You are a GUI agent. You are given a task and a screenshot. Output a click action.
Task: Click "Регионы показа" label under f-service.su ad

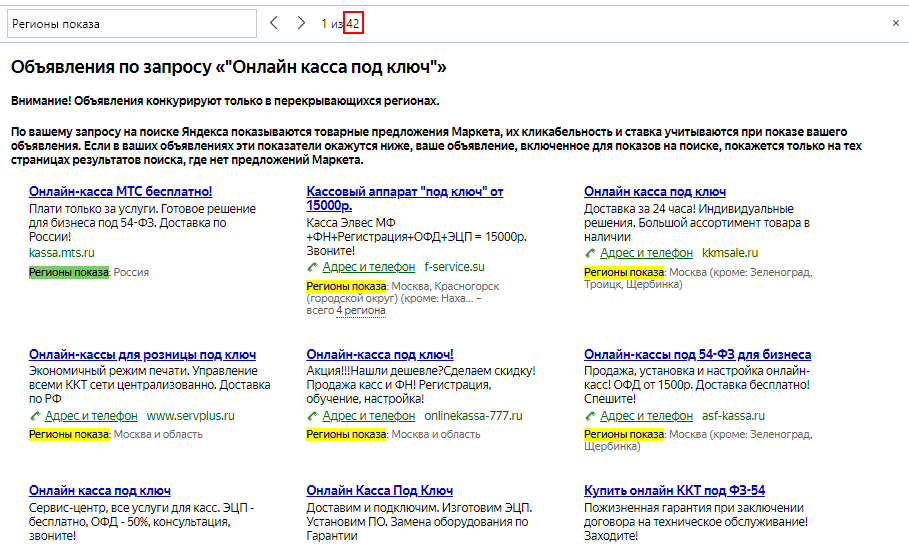[346, 286]
